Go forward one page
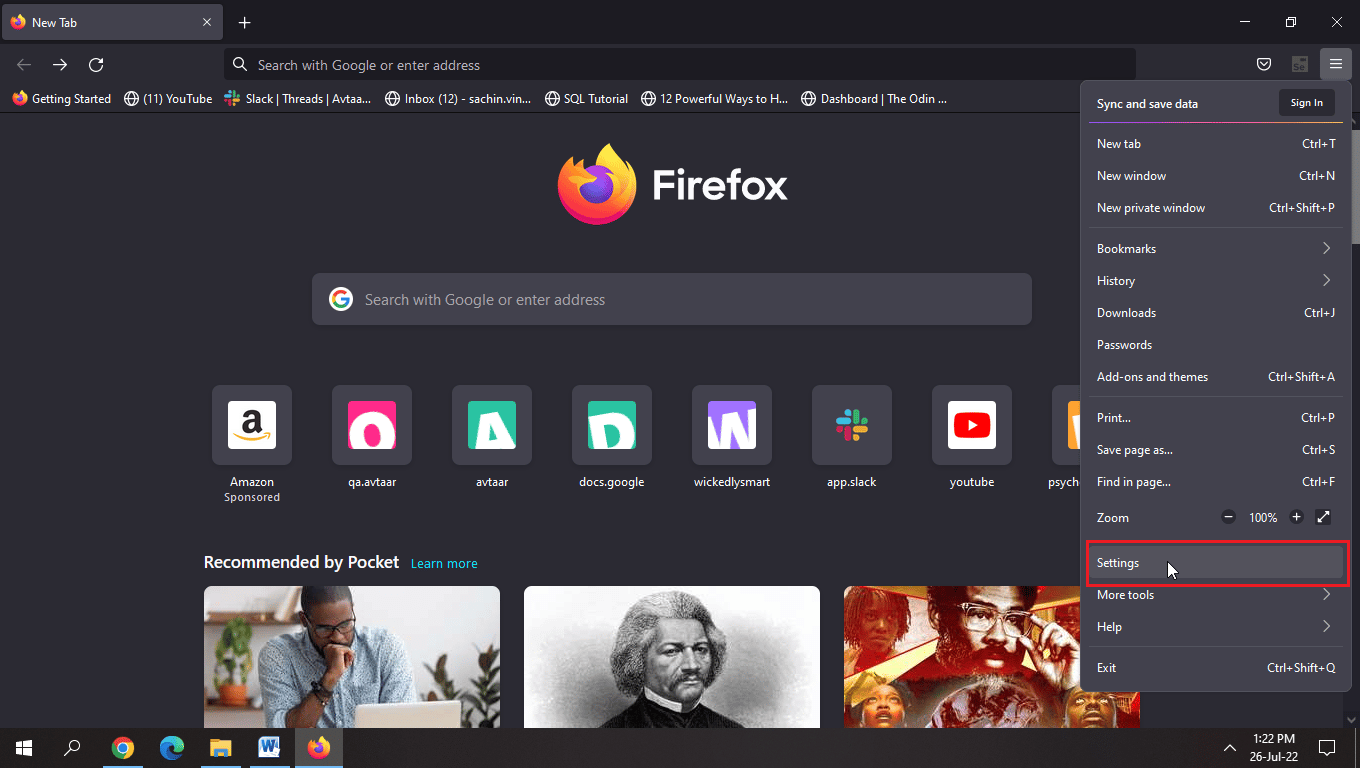 (60, 65)
